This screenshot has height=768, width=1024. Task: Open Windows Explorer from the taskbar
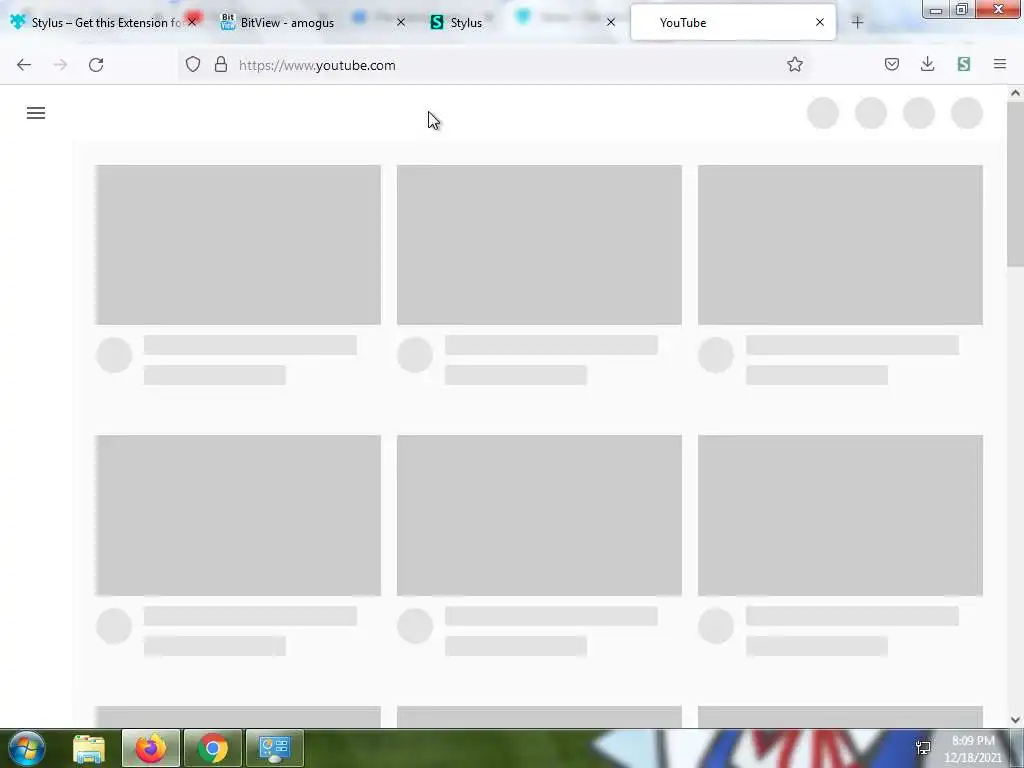89,748
